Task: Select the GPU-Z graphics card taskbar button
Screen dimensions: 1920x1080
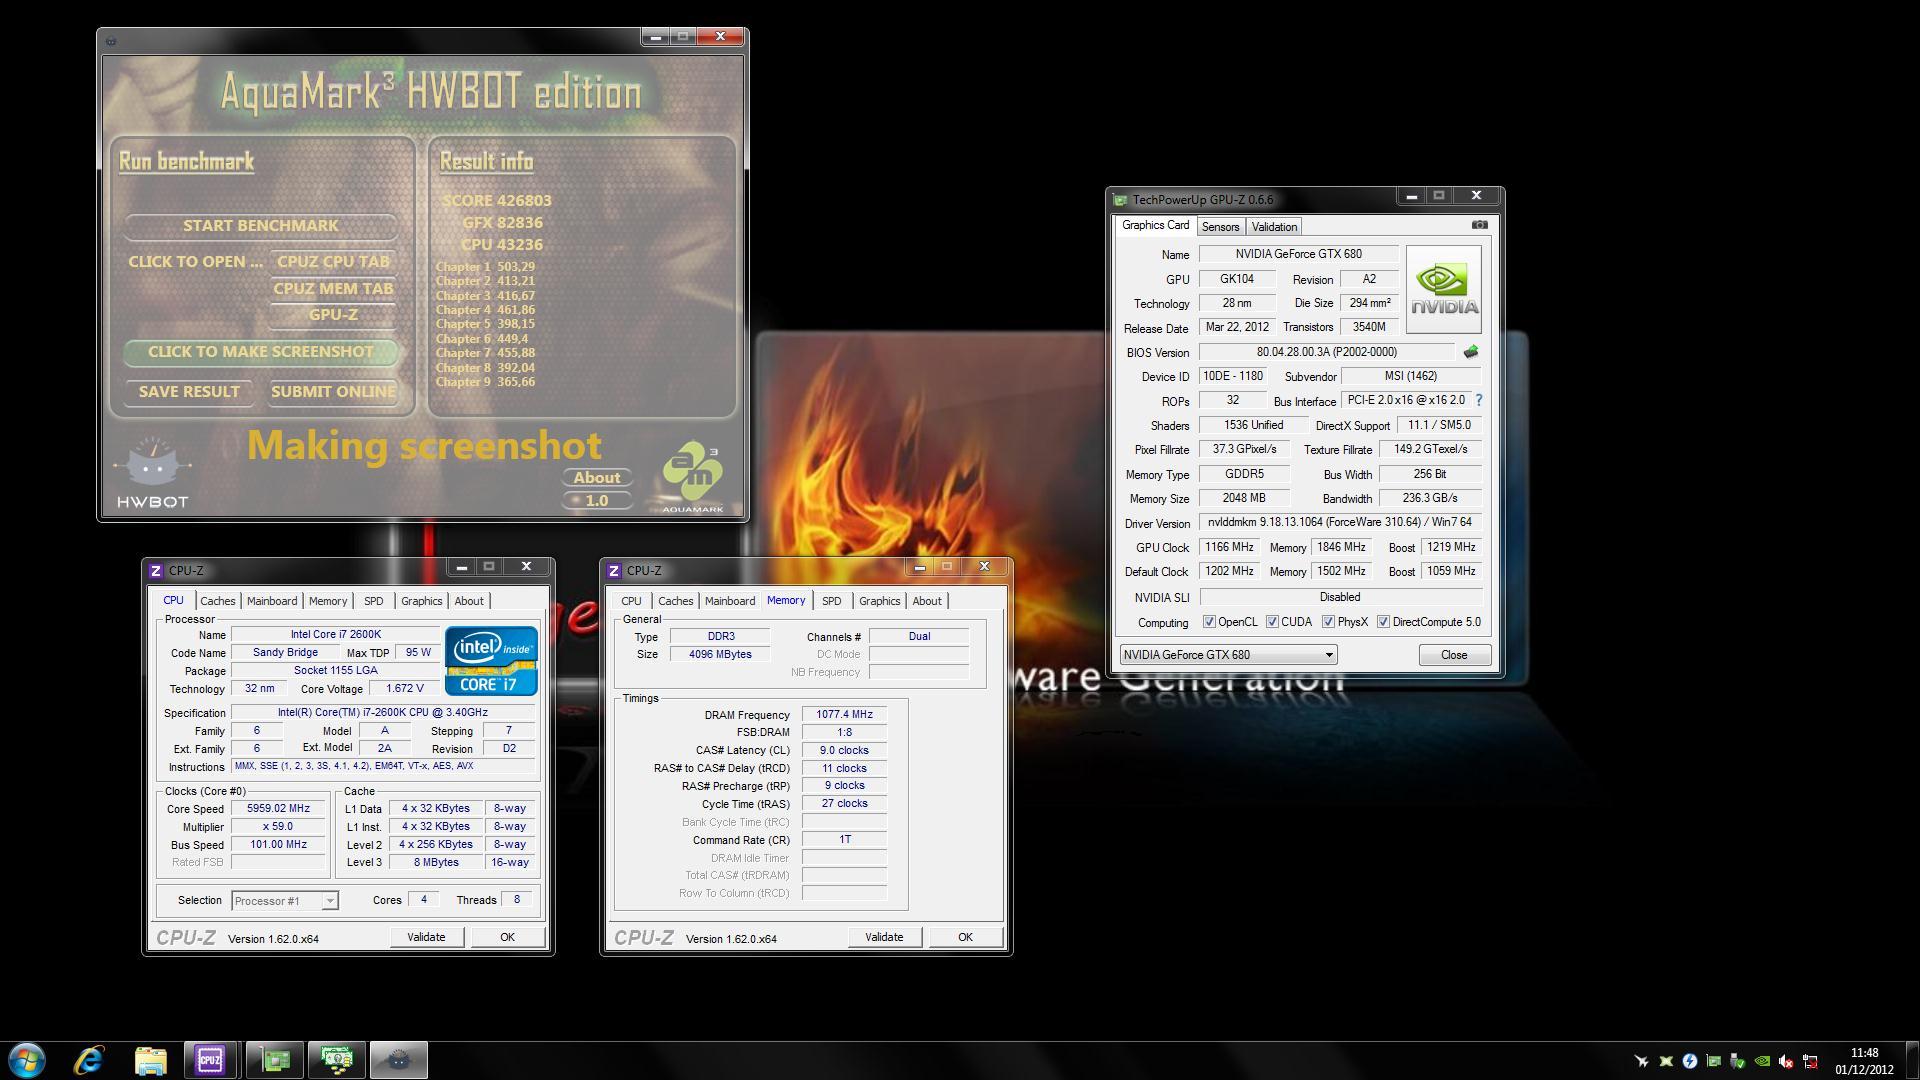Action: coord(275,1060)
